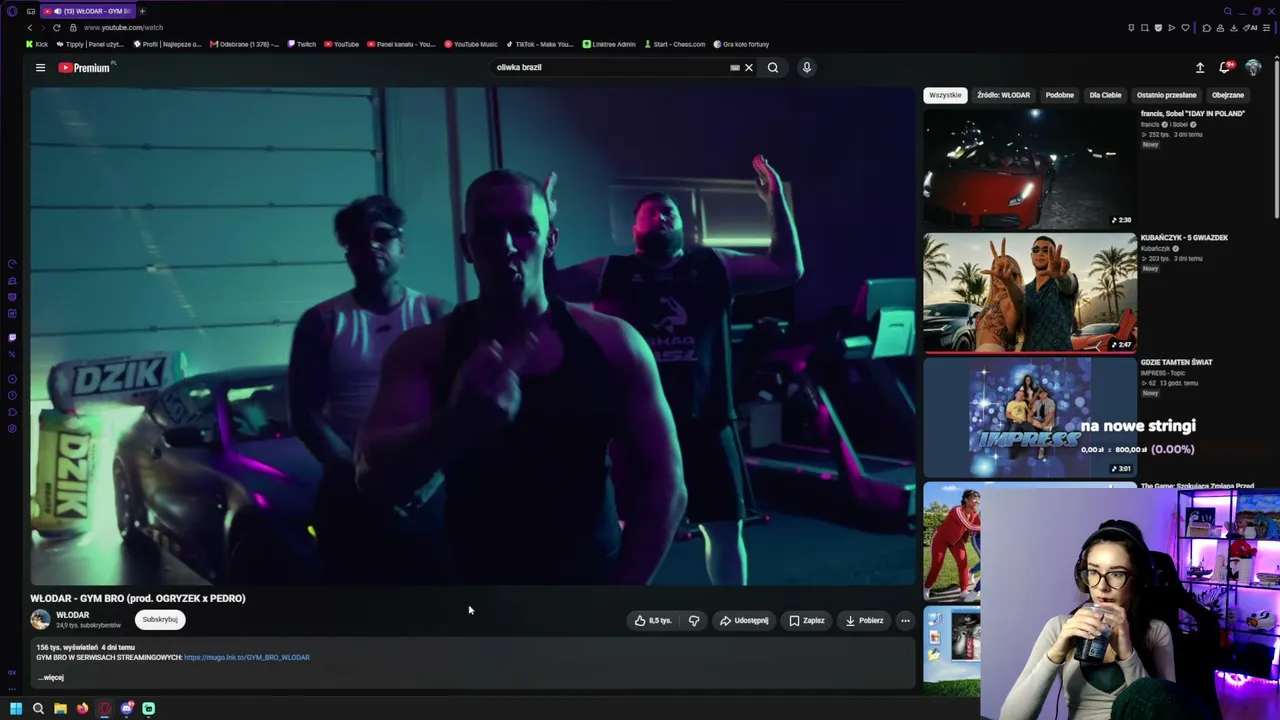Select the Dla Ciebie chip
Viewport: 1280px width, 720px height.
tap(1105, 95)
